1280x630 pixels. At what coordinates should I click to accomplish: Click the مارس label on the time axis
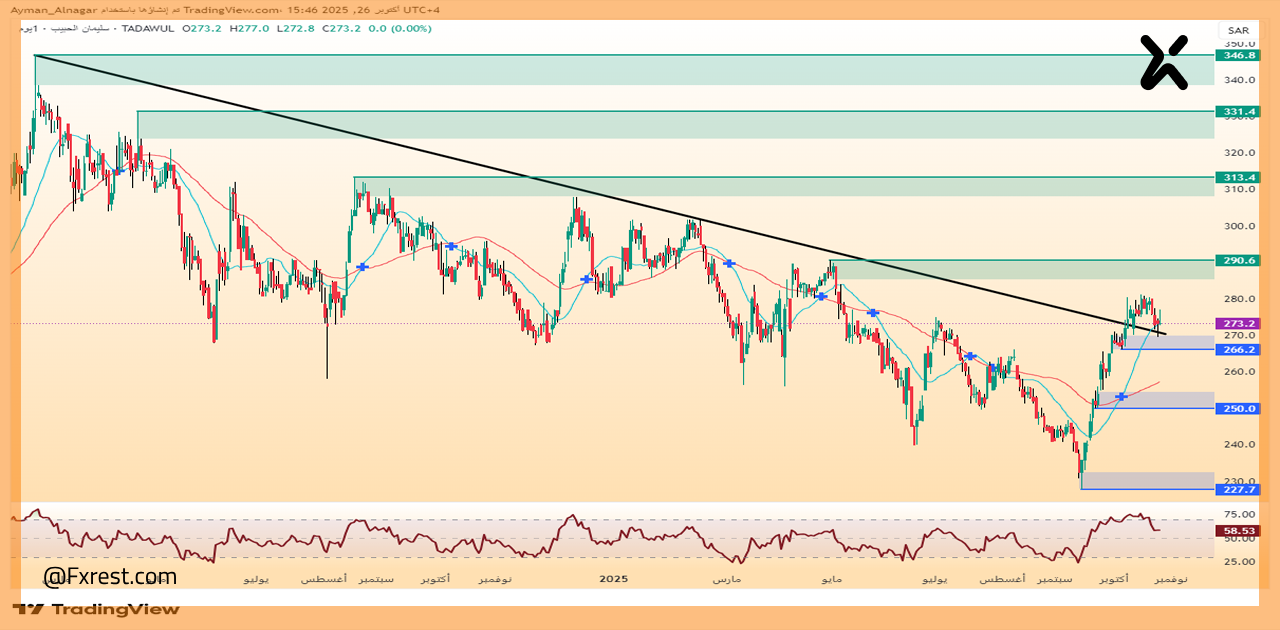point(726,580)
